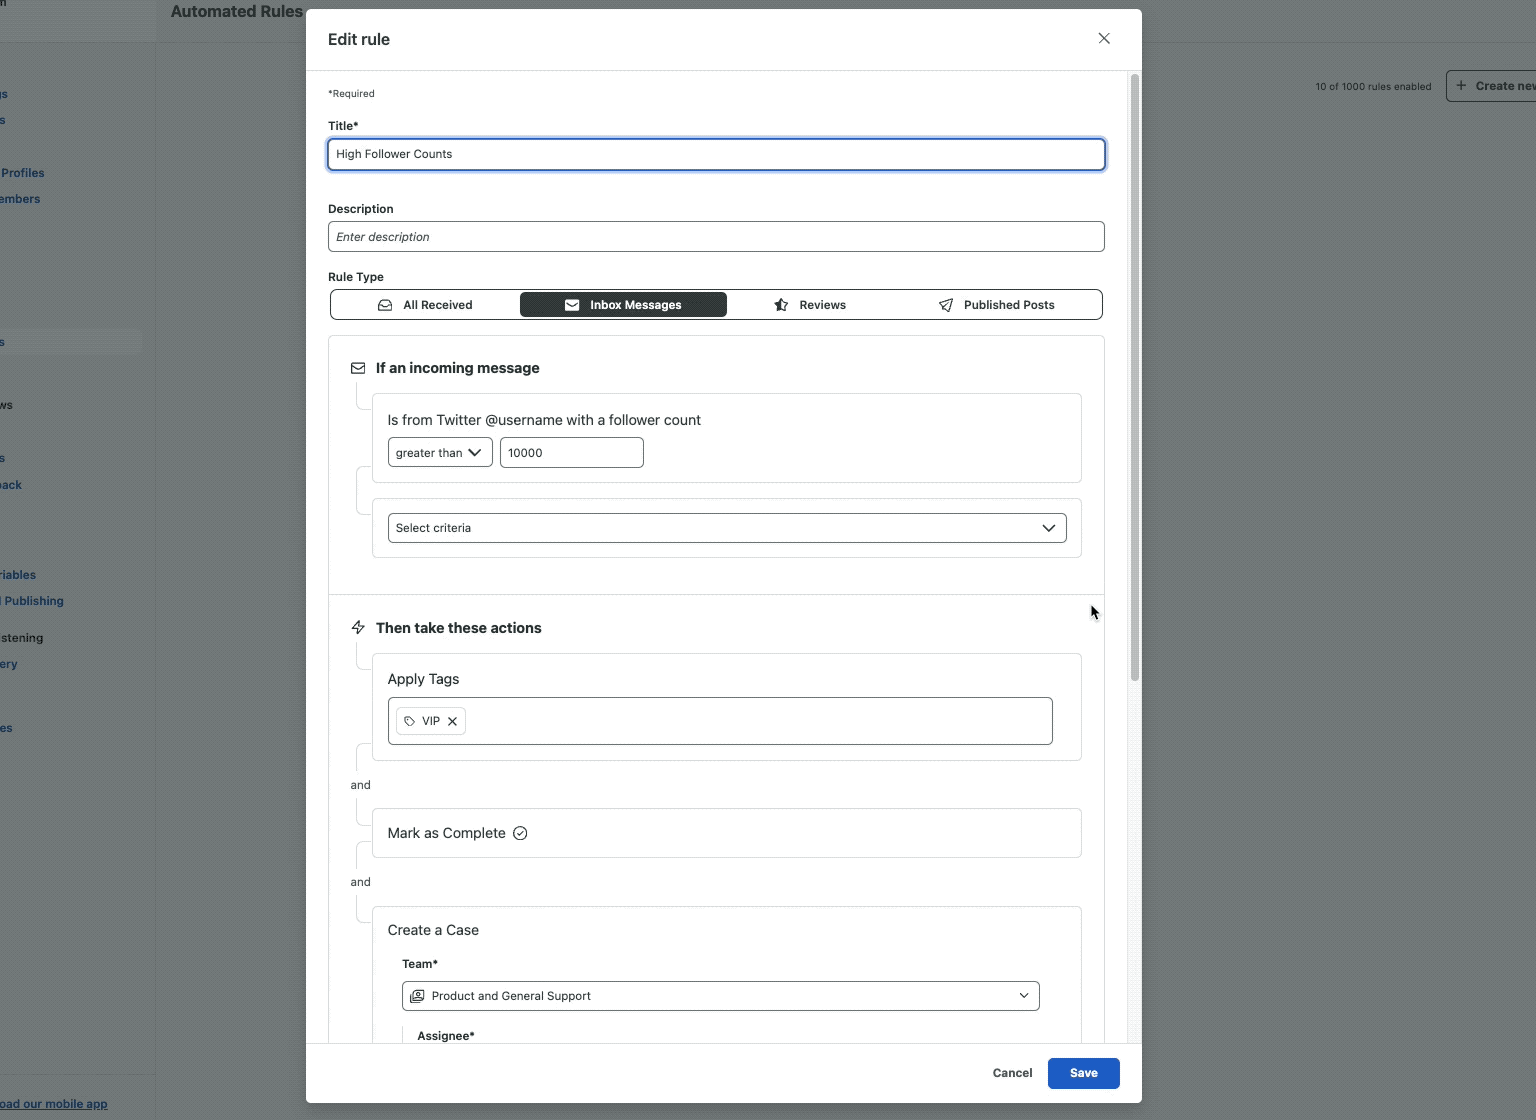Keep the Inbox Messages tab selected
This screenshot has width=1536, height=1120.
[x=622, y=304]
